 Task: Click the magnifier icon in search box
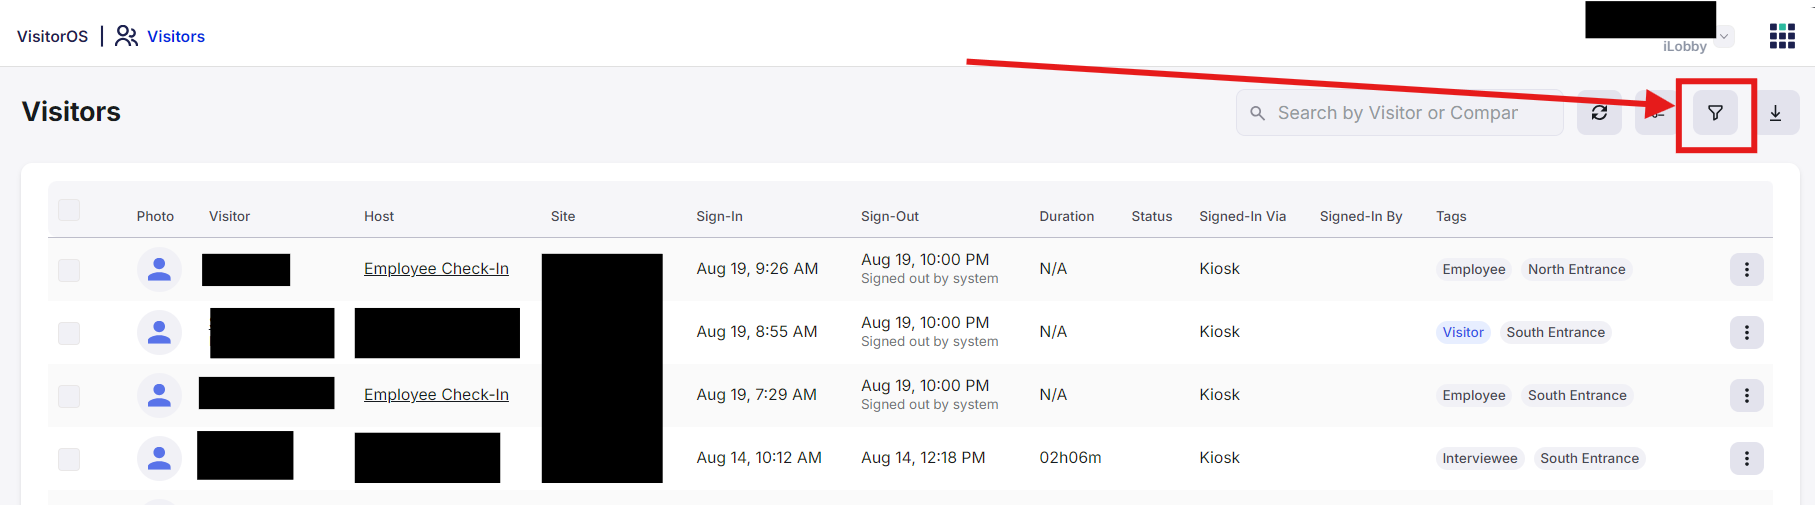pyautogui.click(x=1258, y=113)
